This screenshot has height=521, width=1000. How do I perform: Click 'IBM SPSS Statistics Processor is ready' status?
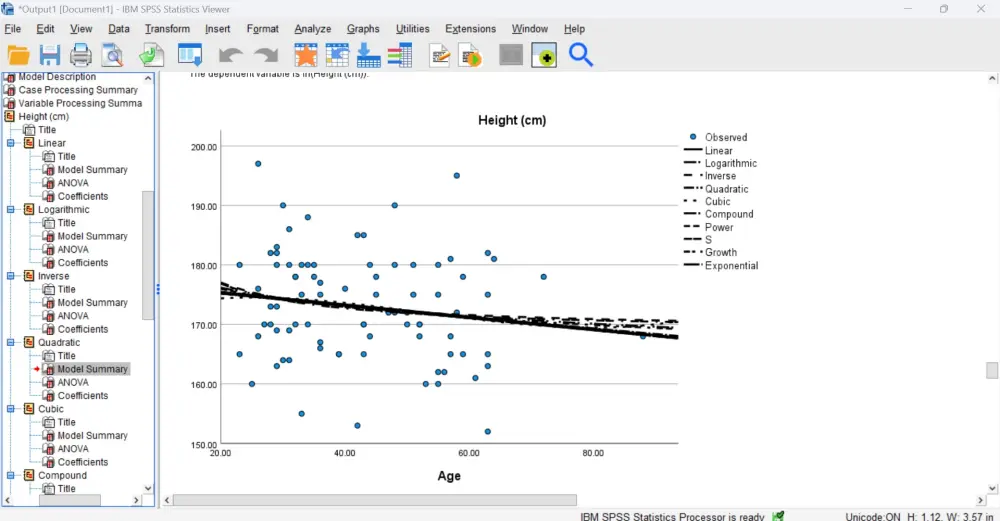tap(672, 517)
